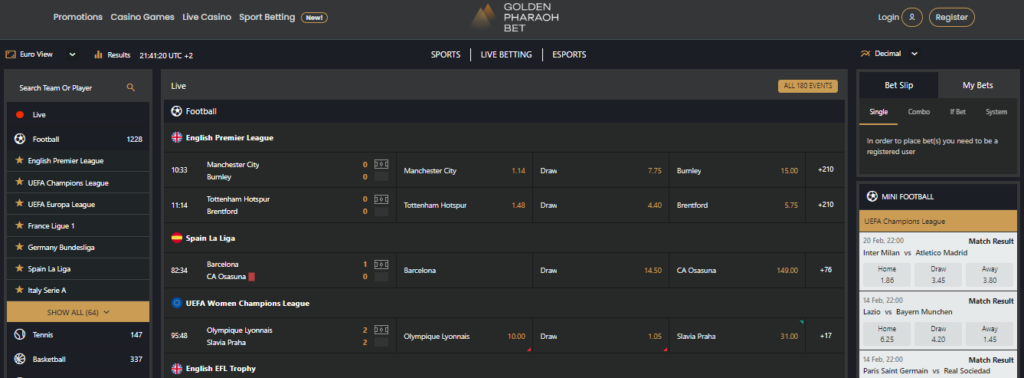The height and width of the screenshot is (378, 1024).
Task: Click the Register button
Action: click(952, 18)
